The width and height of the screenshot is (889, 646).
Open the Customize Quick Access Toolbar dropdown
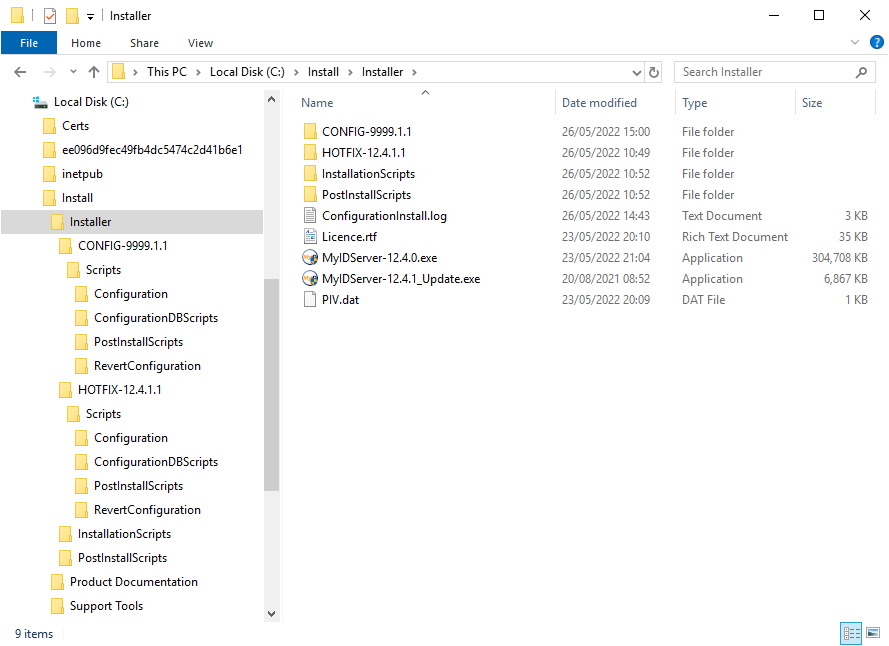[90, 16]
